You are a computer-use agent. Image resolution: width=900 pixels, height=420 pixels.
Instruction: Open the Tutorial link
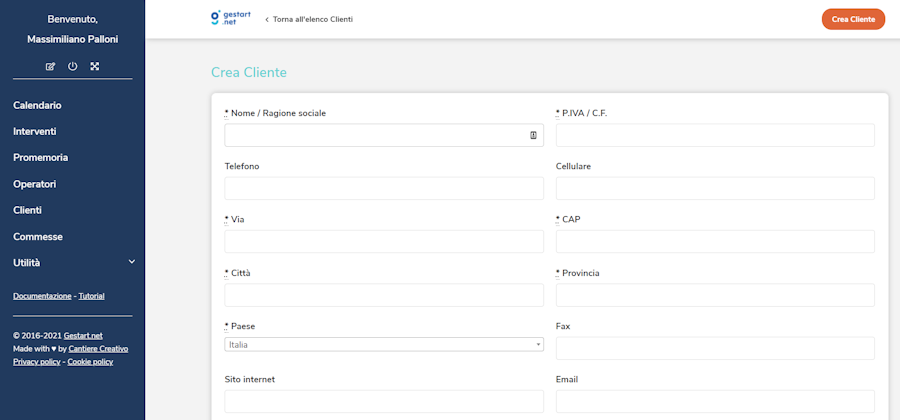pos(92,296)
